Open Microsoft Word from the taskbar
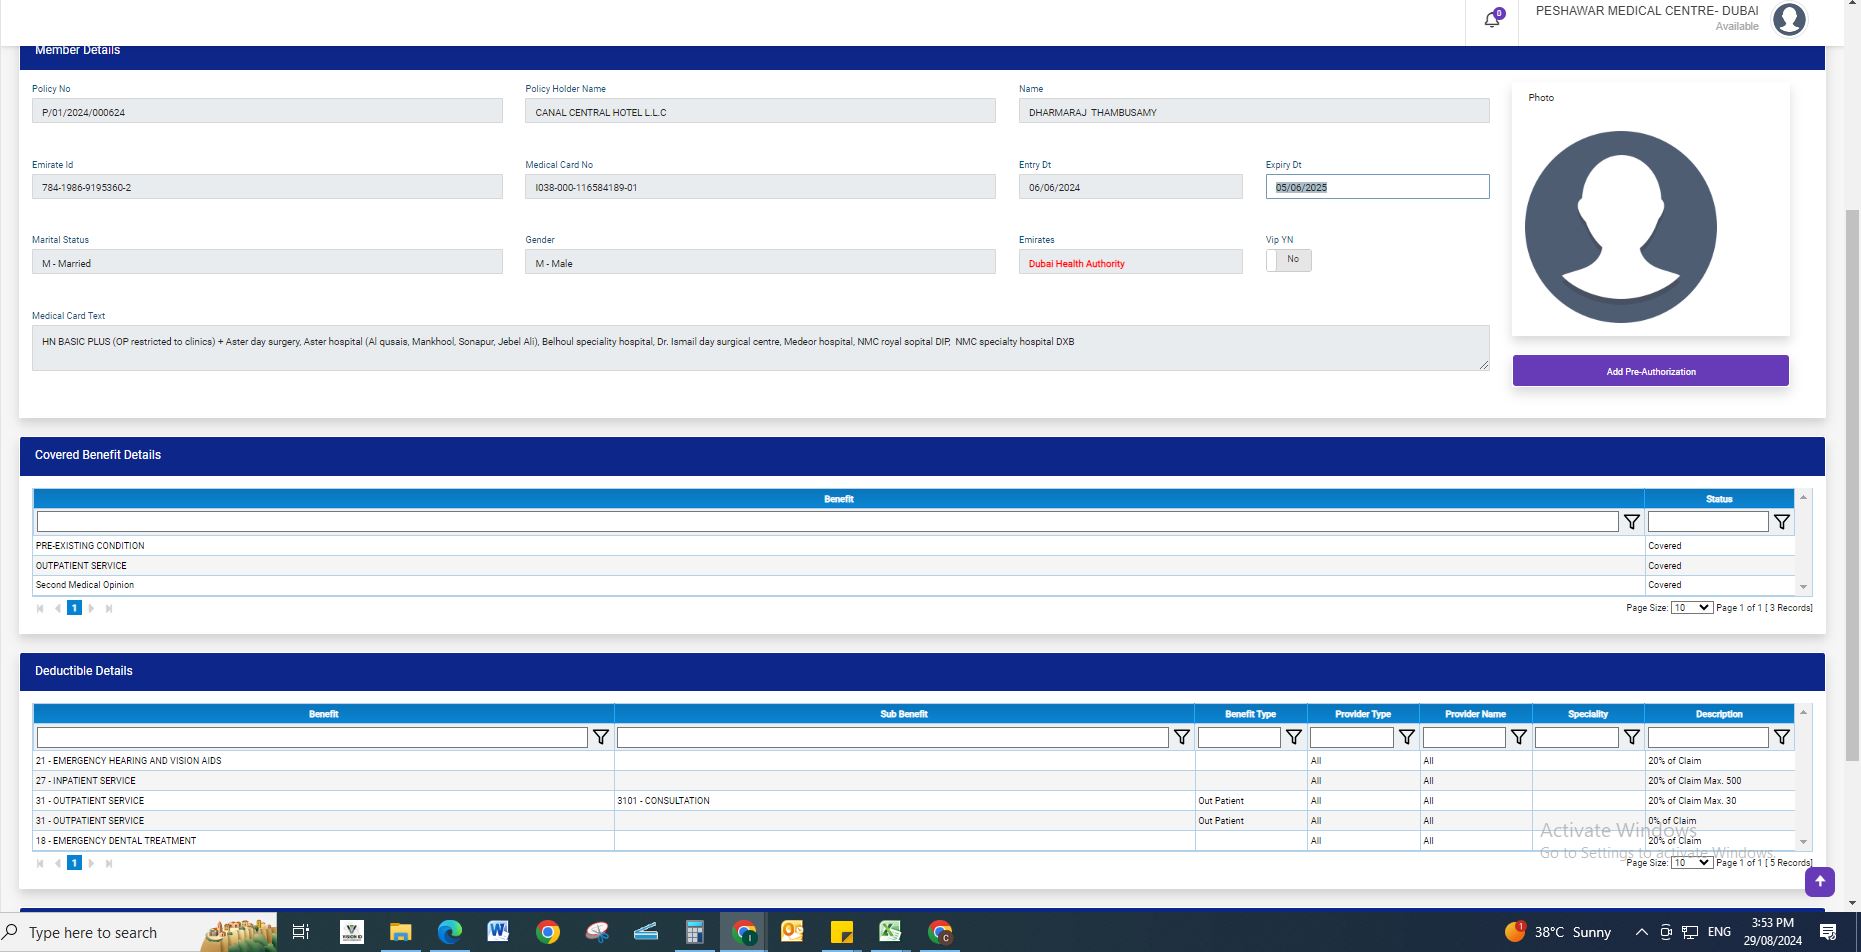The width and height of the screenshot is (1861, 952). point(498,932)
